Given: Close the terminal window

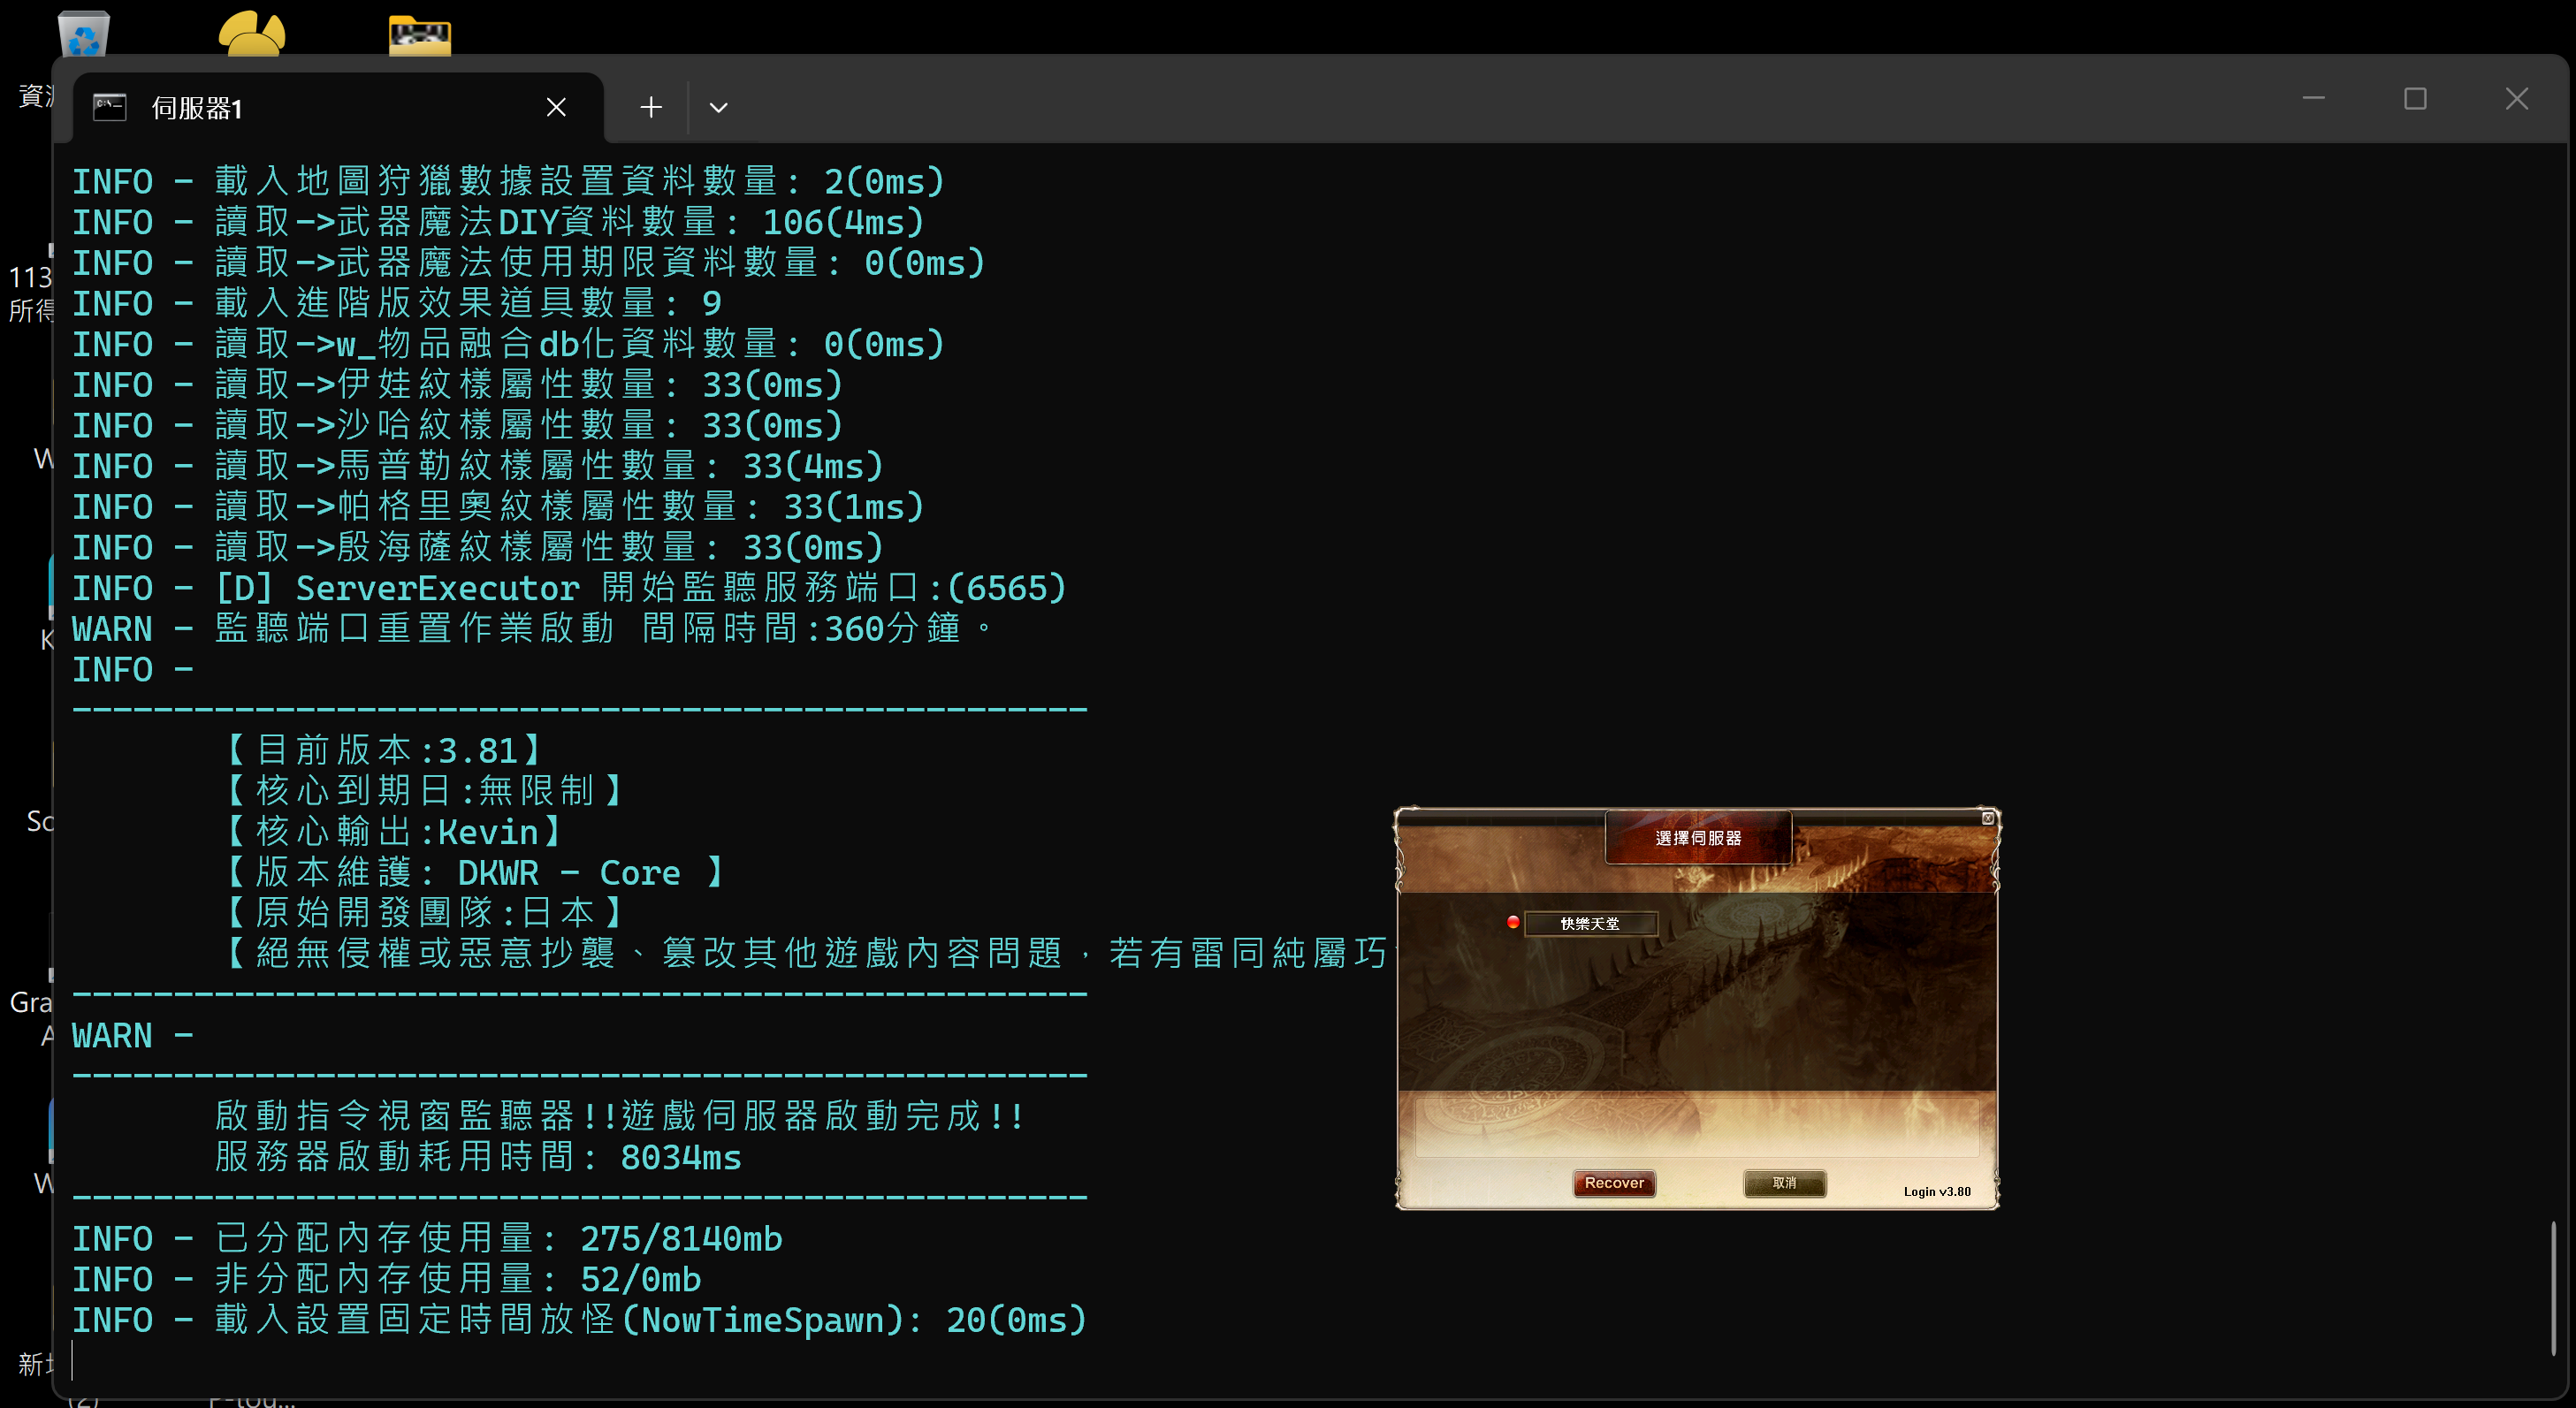Looking at the screenshot, I should [x=2516, y=99].
